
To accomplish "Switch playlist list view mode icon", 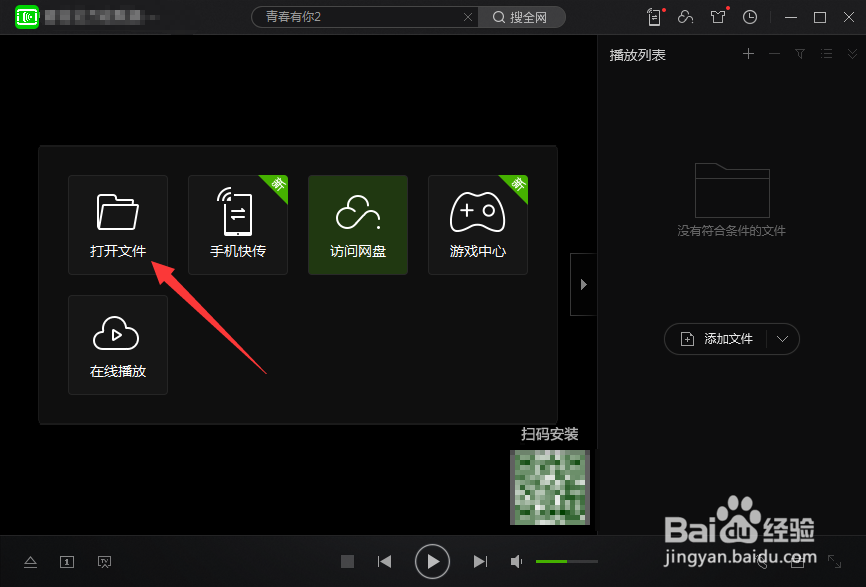I will [826, 54].
